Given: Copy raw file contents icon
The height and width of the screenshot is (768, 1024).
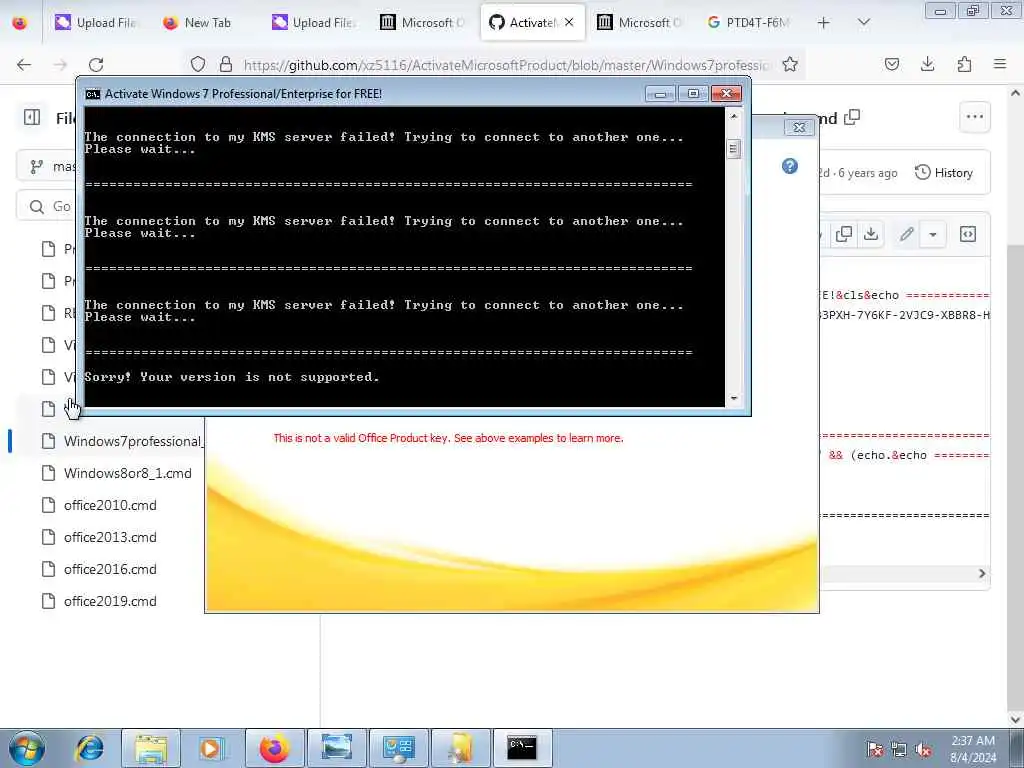Looking at the screenshot, I should pyautogui.click(x=844, y=234).
